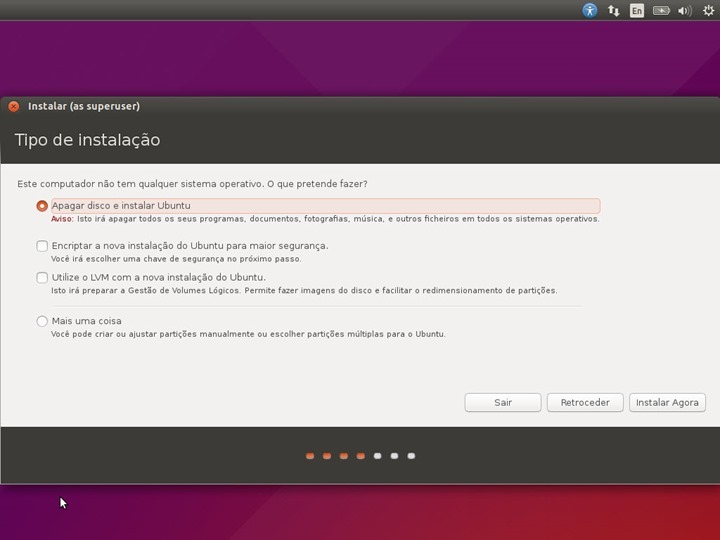
Task: Click the Instalar Agora button
Action: tap(667, 403)
